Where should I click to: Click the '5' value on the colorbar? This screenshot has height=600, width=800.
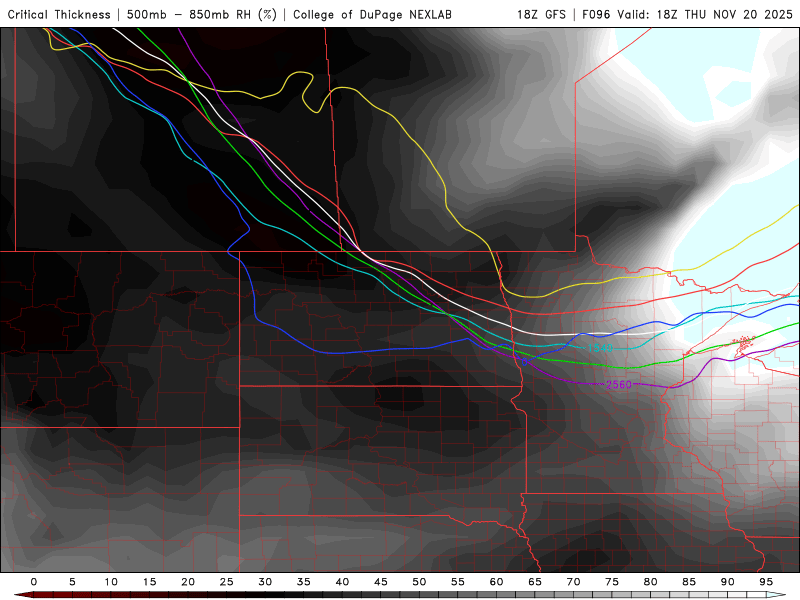[72, 582]
